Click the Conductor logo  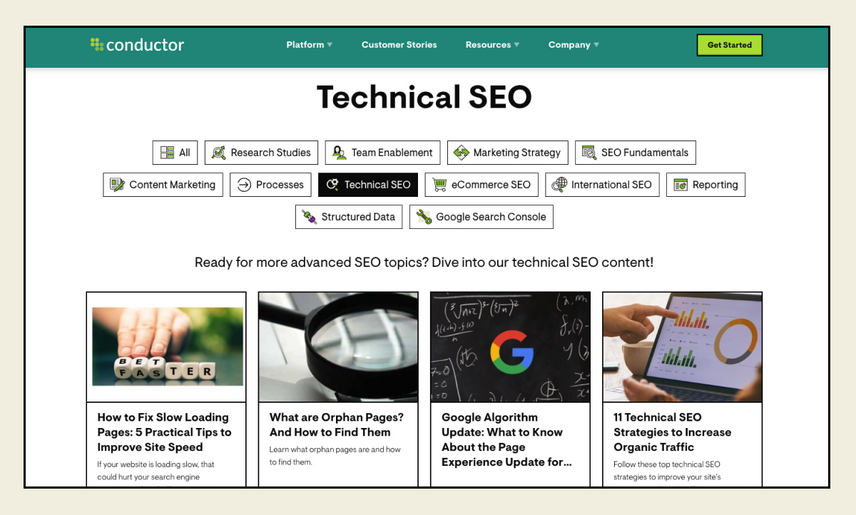pos(137,45)
